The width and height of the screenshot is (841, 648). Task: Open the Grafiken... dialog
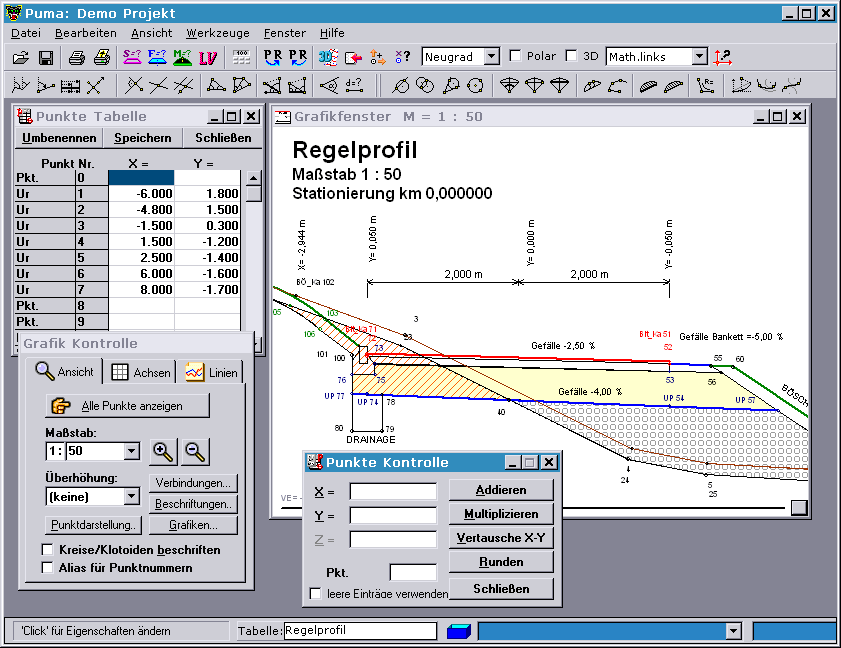[193, 525]
